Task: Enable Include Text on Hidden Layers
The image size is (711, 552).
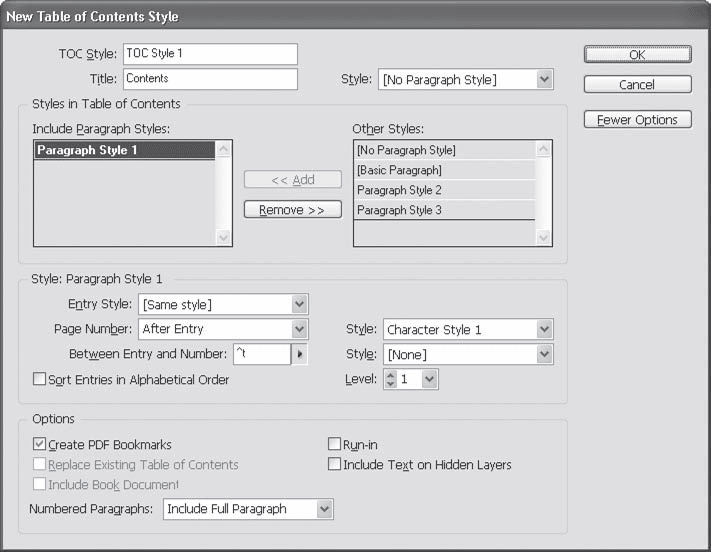Action: click(x=335, y=464)
